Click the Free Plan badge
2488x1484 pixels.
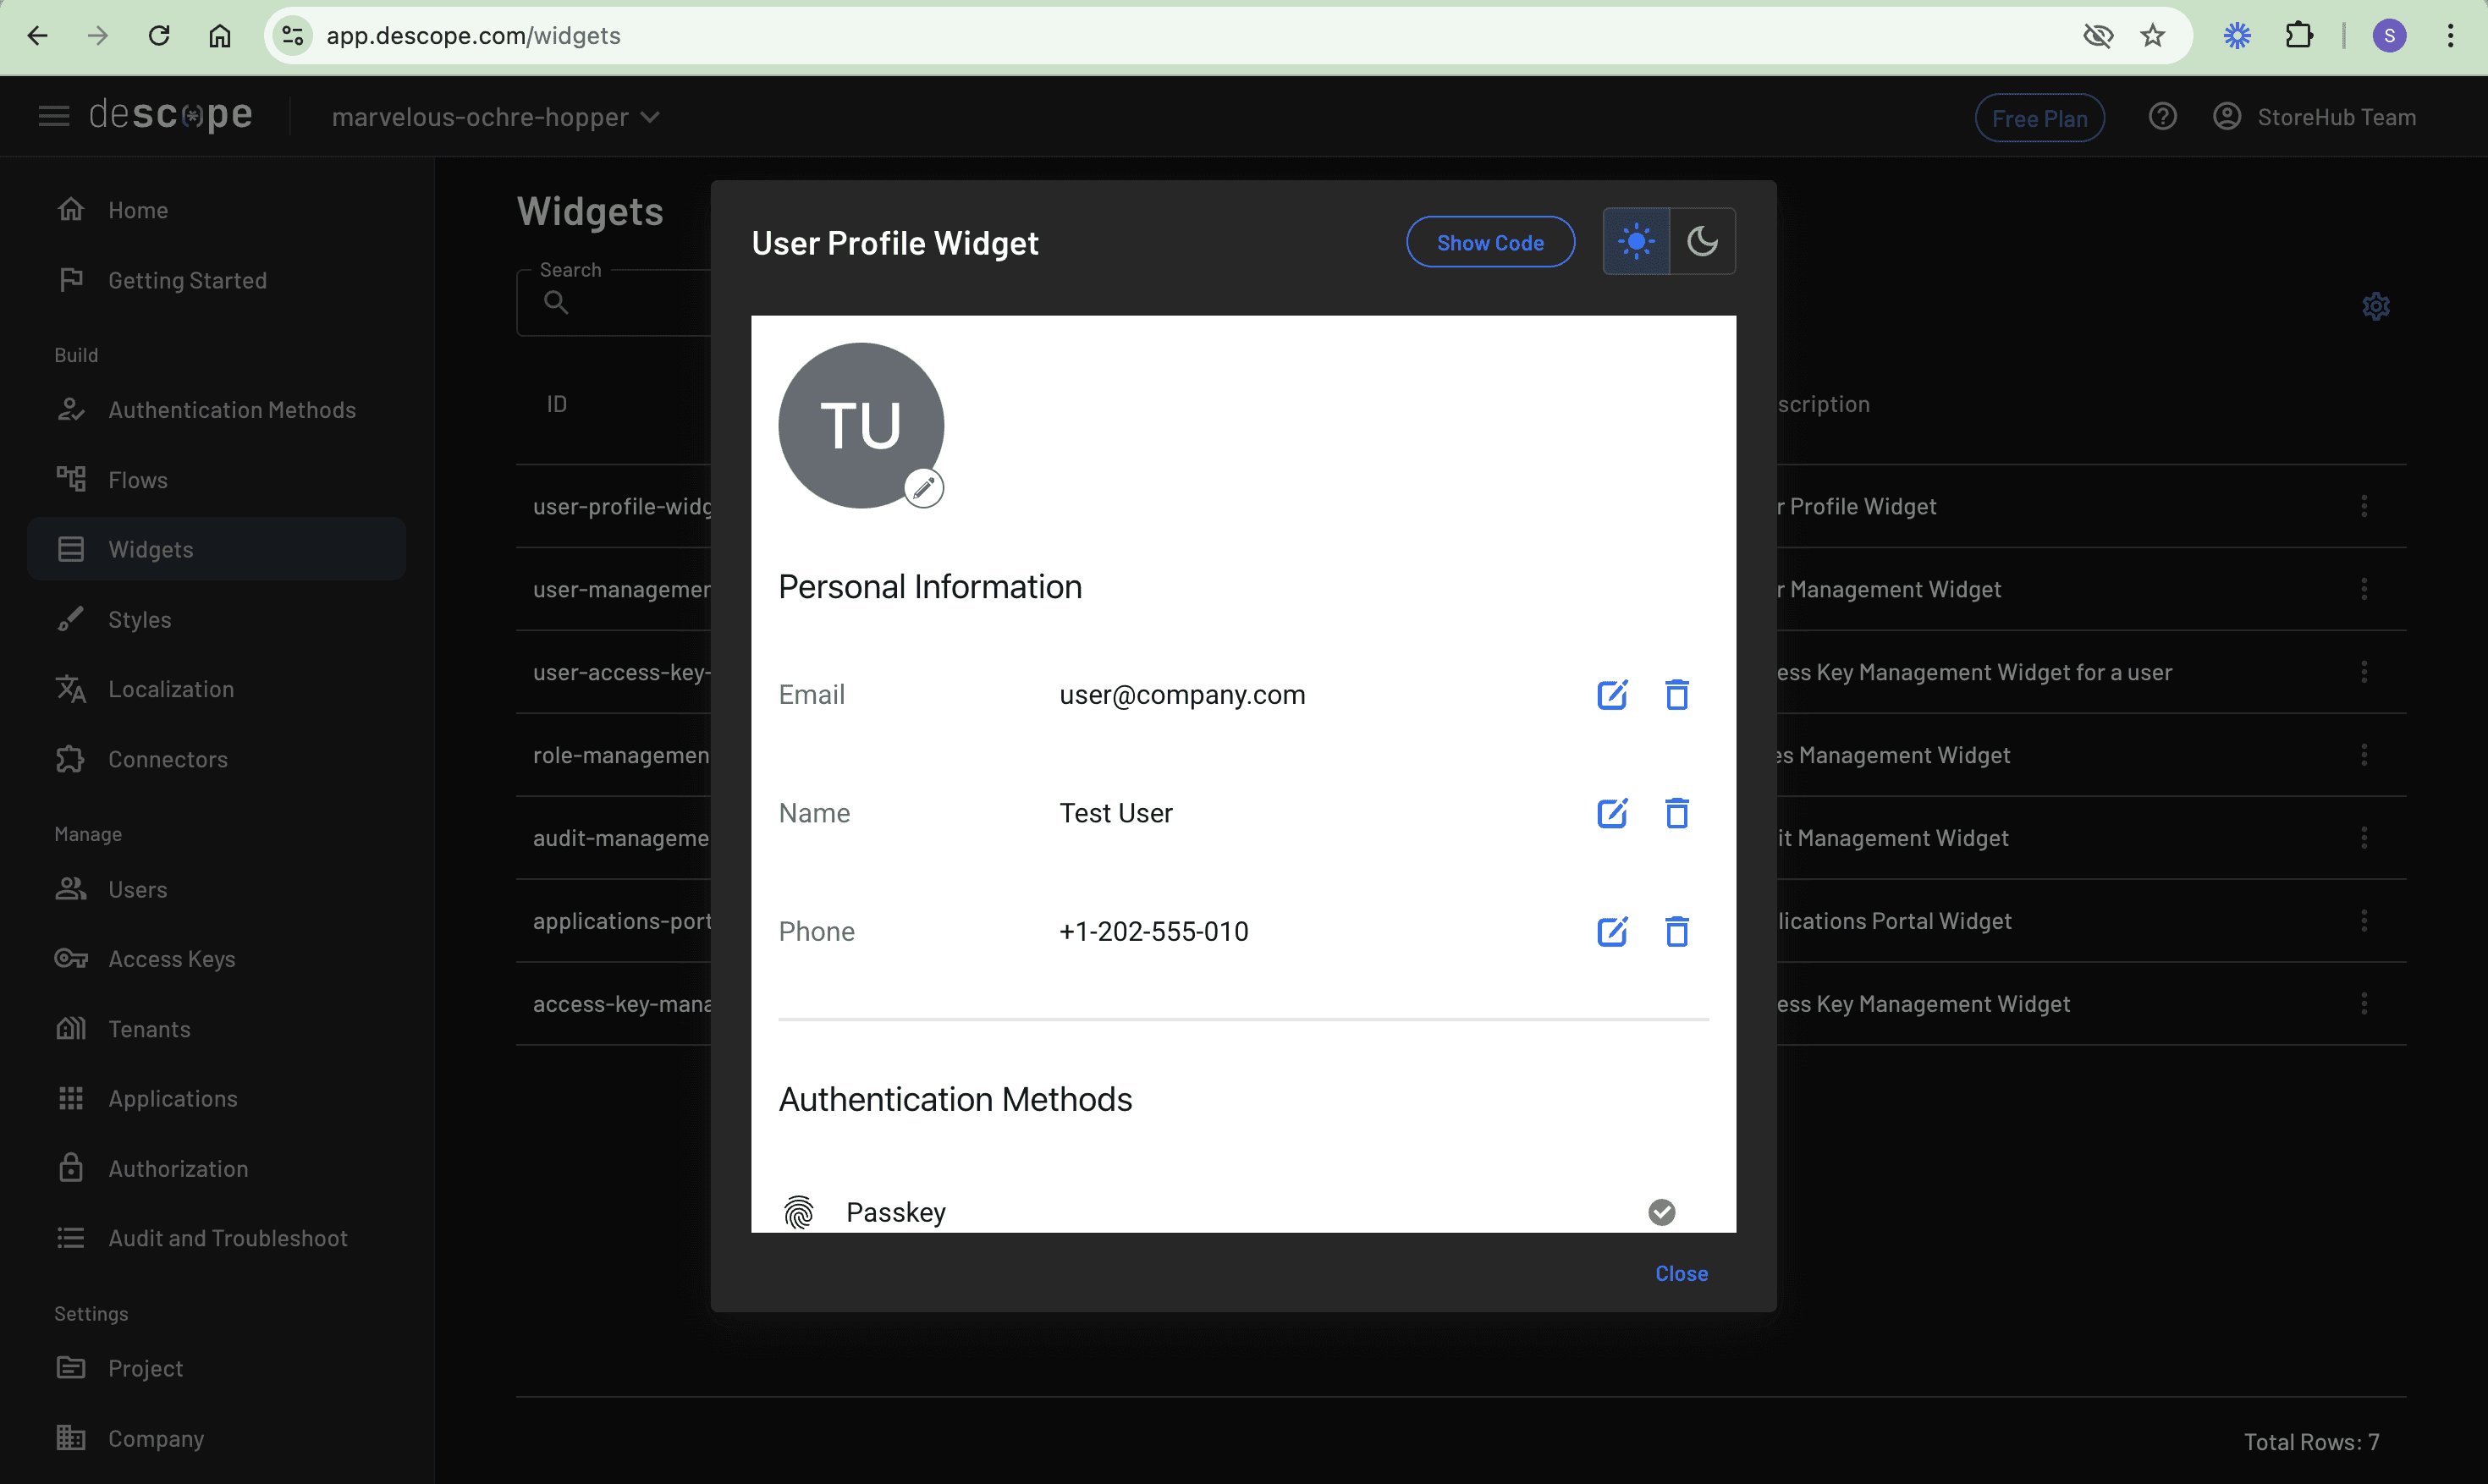coord(2039,118)
